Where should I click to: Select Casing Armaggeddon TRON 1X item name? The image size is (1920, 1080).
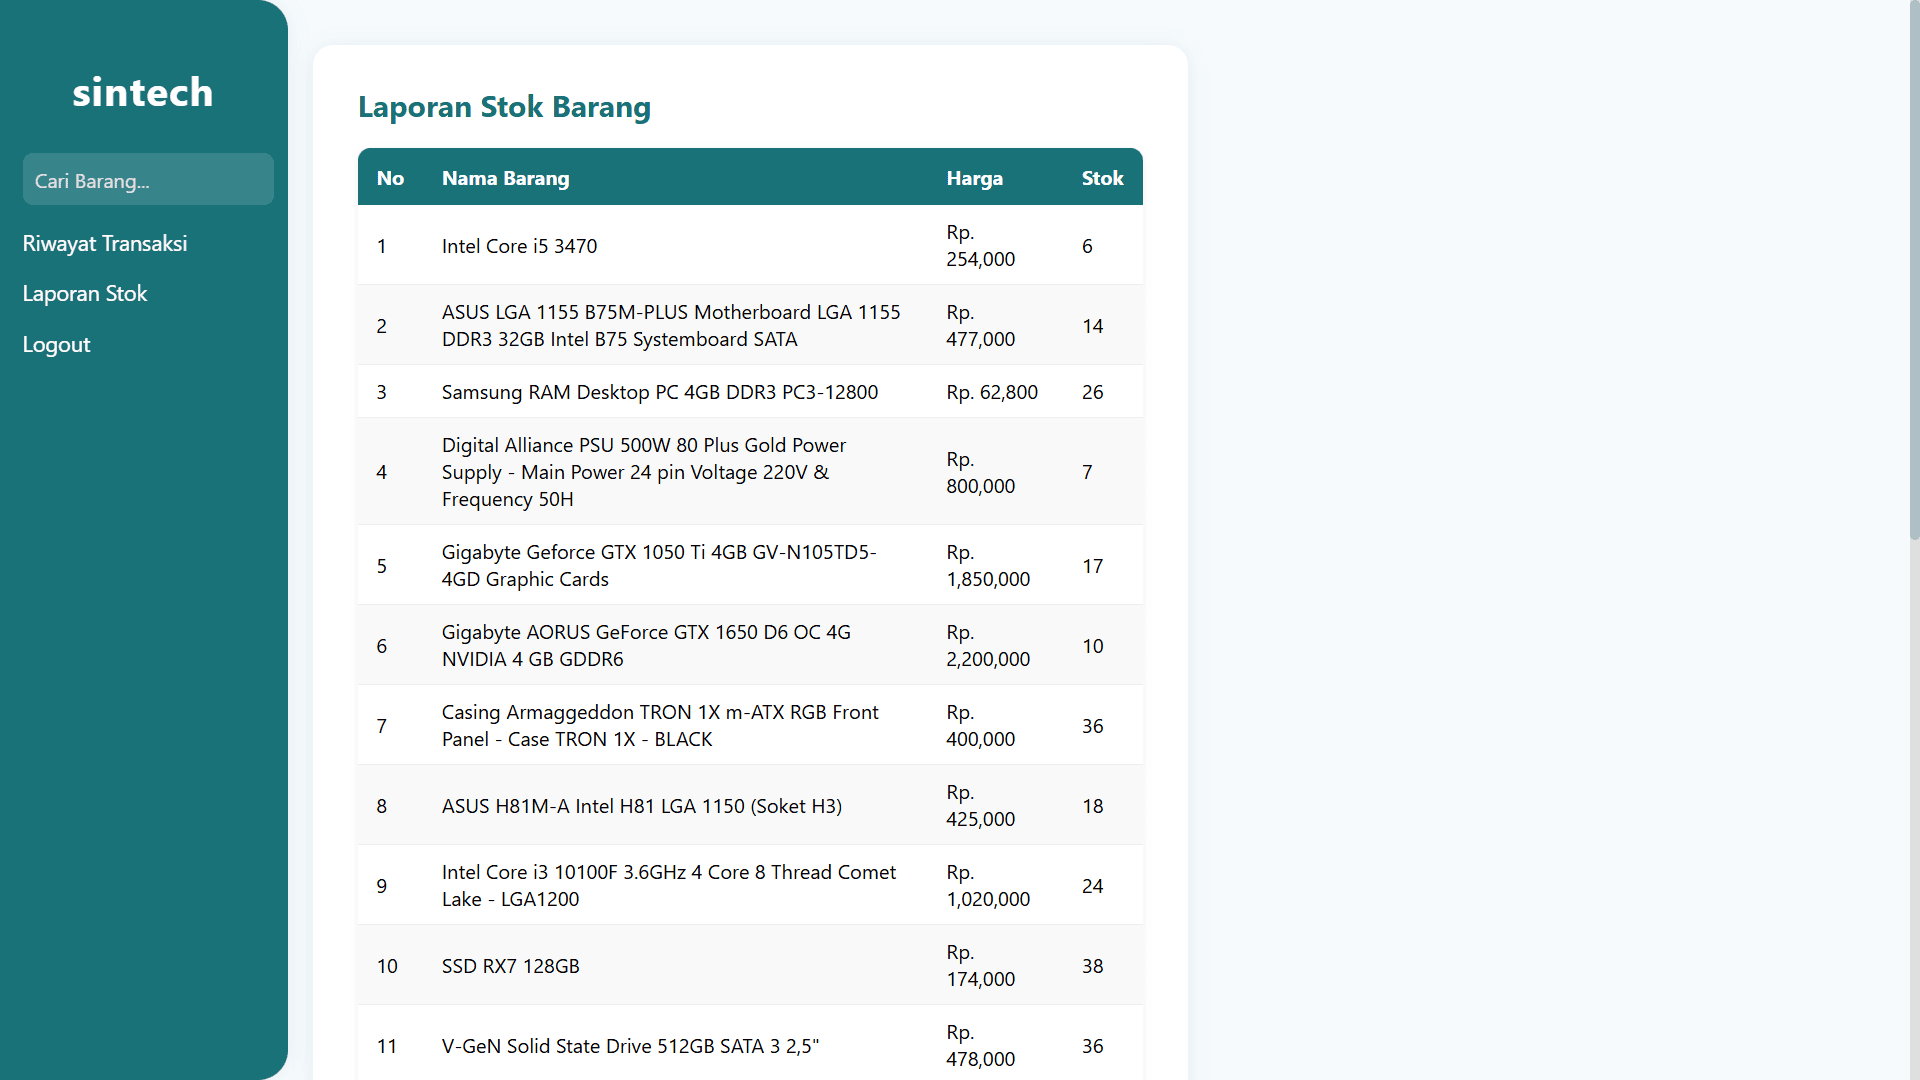[660, 725]
